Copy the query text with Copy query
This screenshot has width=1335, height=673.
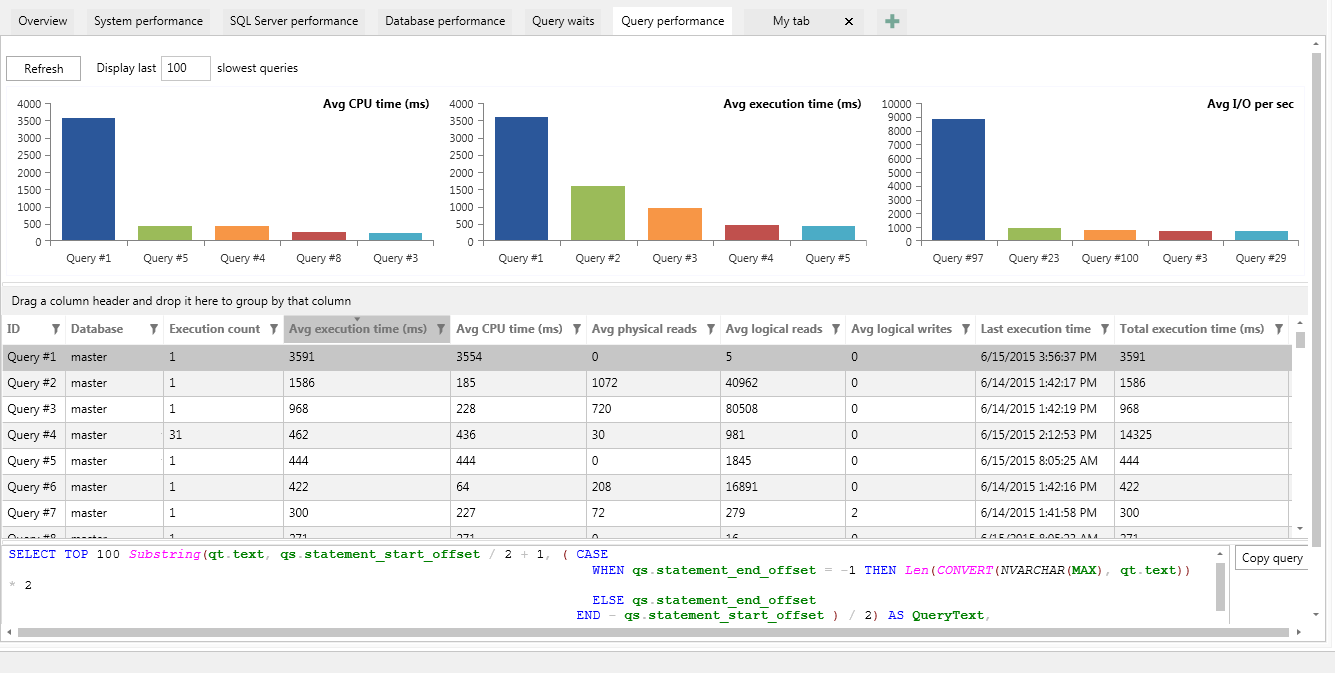pos(1272,558)
